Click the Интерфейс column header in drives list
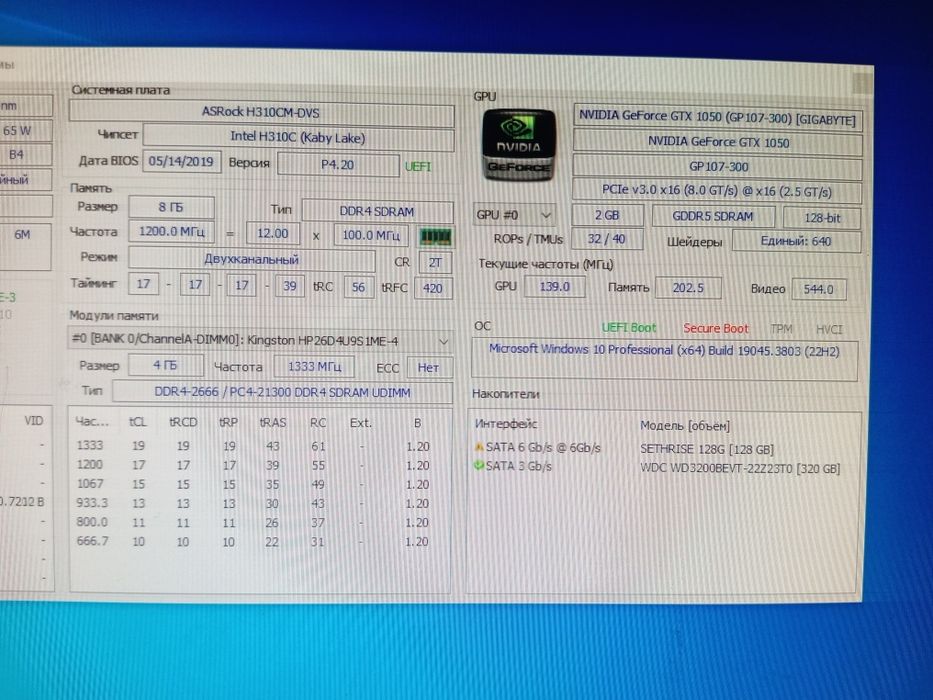 tap(506, 424)
